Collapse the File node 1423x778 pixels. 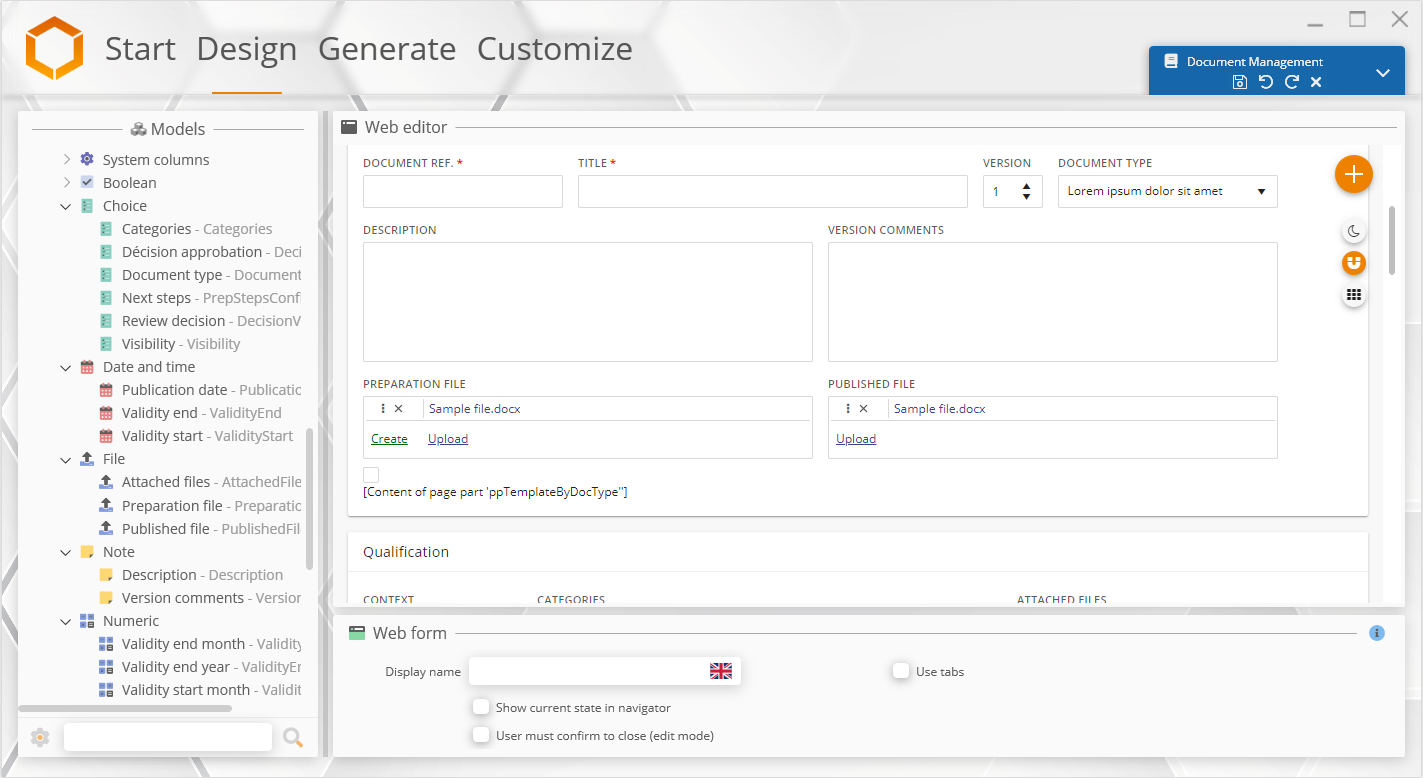pos(66,459)
